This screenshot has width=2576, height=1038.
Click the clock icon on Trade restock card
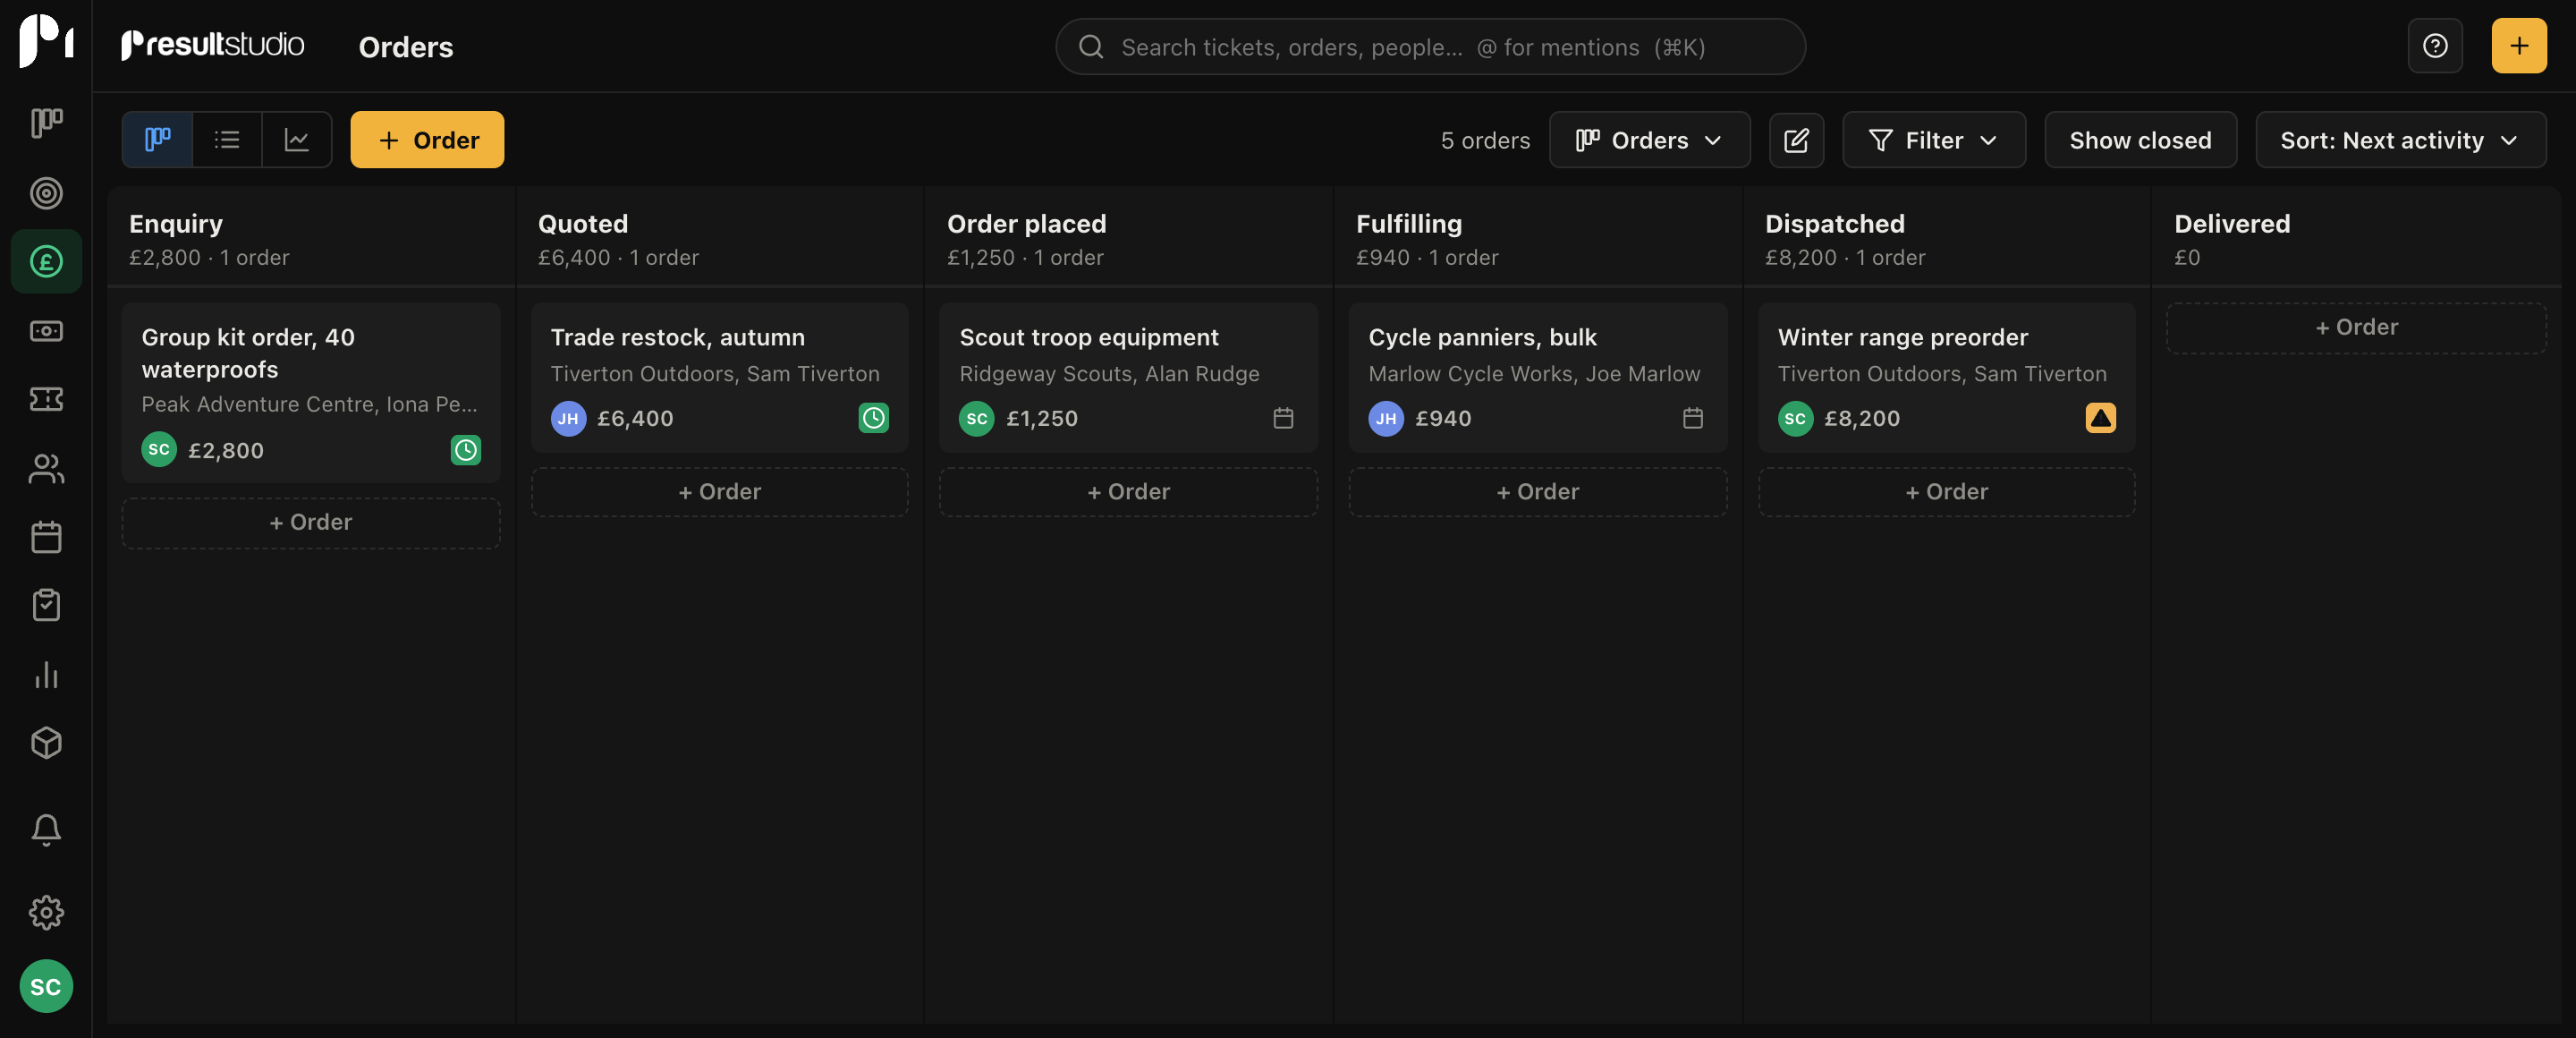pos(873,418)
